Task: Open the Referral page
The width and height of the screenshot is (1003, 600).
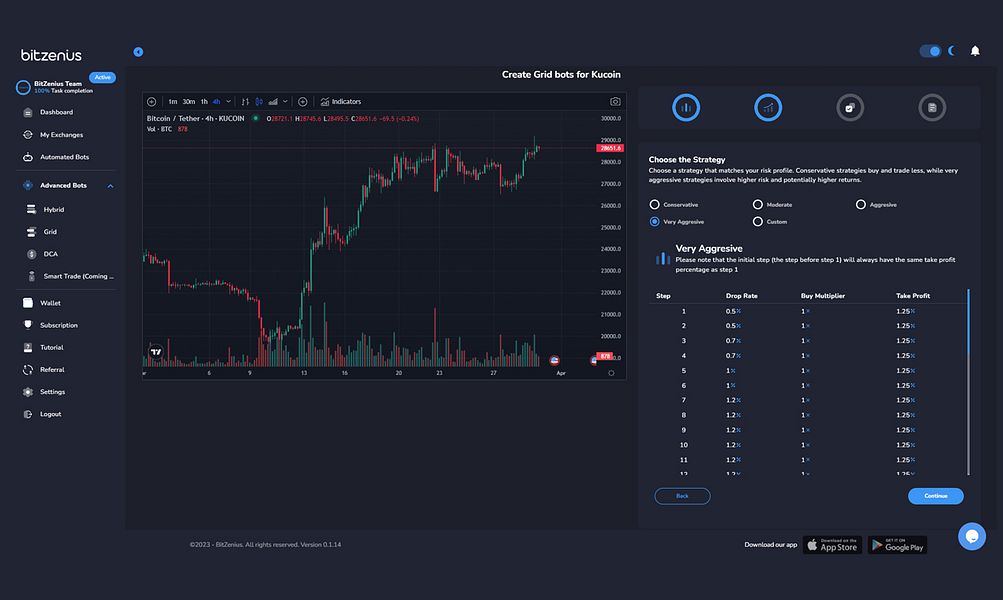Action: (x=52, y=370)
